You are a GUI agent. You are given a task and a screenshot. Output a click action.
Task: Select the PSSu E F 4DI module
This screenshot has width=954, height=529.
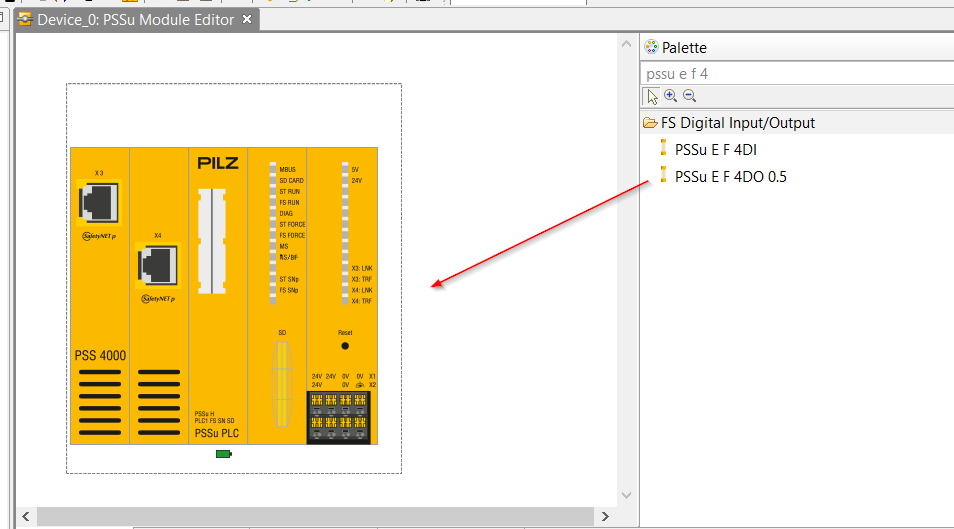(716, 150)
